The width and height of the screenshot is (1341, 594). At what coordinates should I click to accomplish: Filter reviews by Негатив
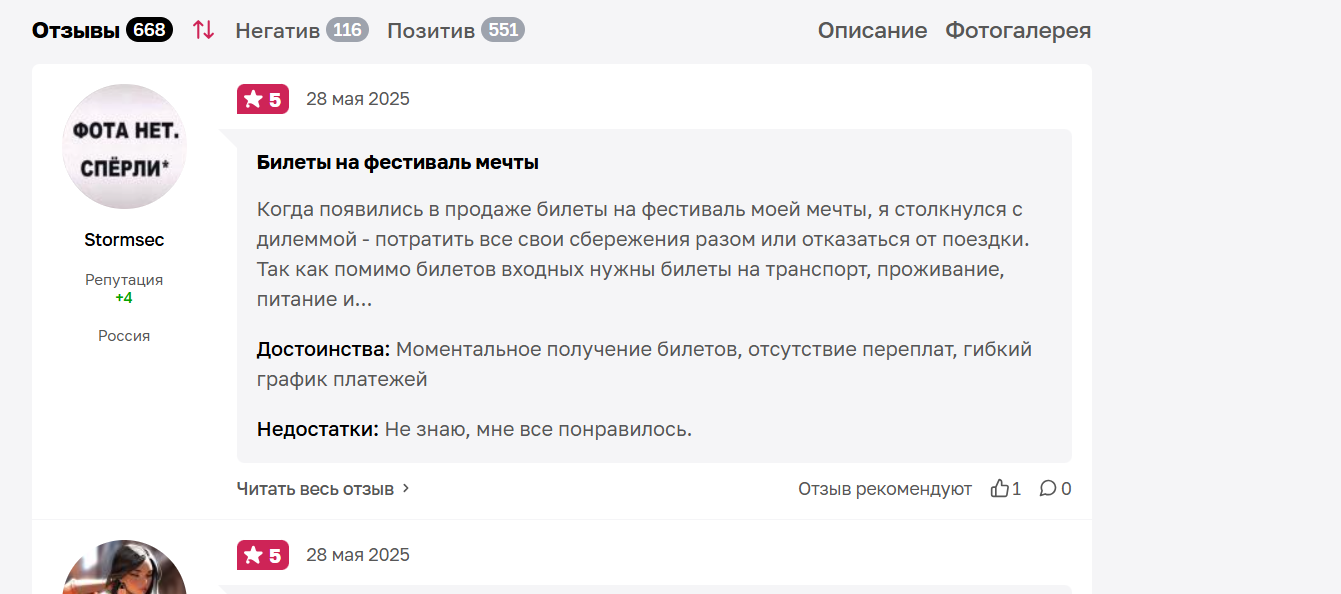click(278, 30)
